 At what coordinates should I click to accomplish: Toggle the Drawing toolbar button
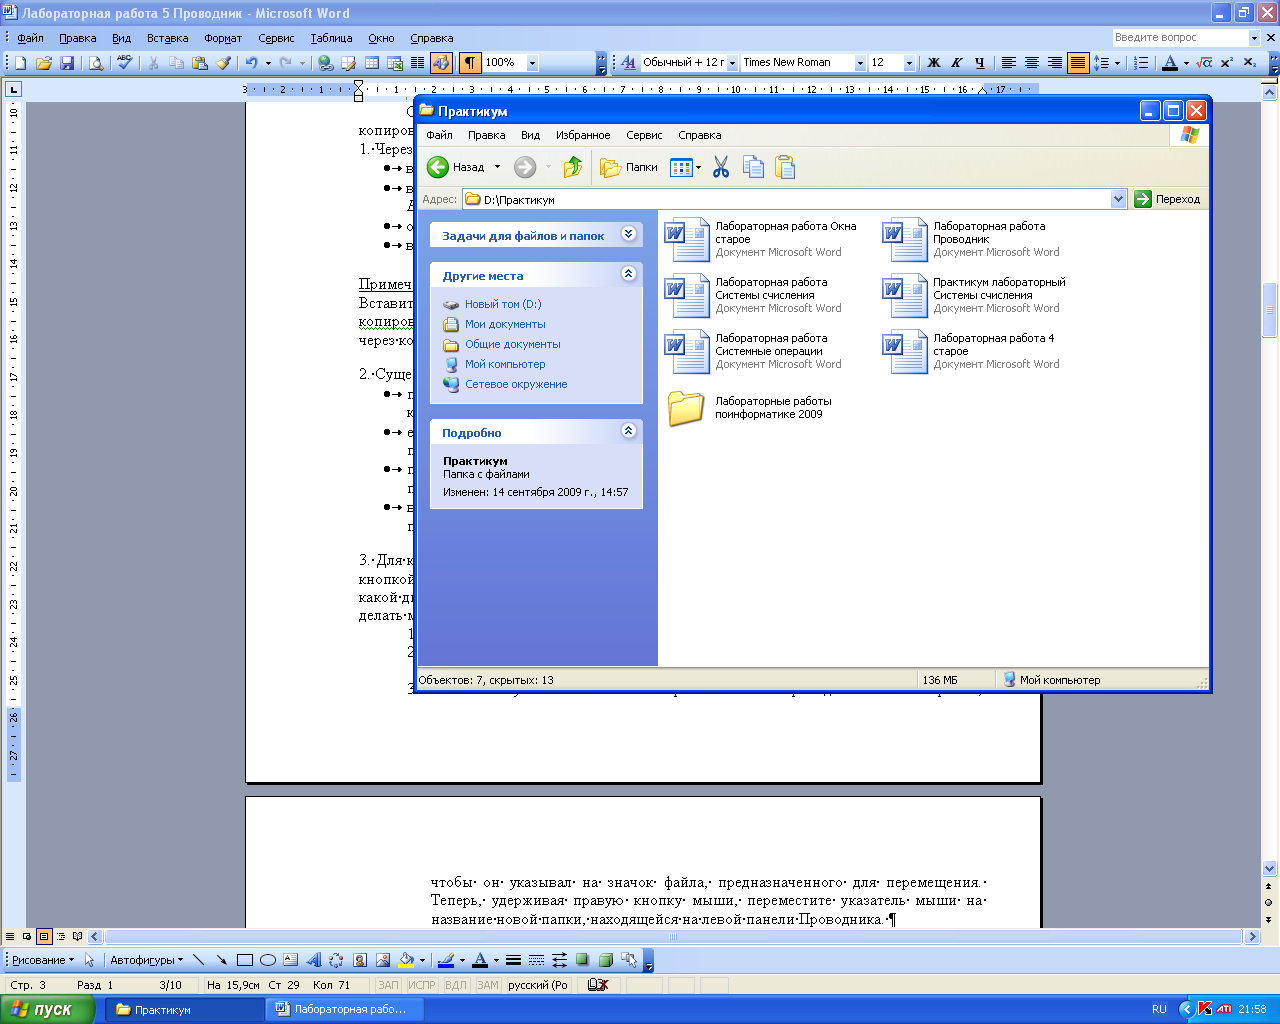[442, 63]
